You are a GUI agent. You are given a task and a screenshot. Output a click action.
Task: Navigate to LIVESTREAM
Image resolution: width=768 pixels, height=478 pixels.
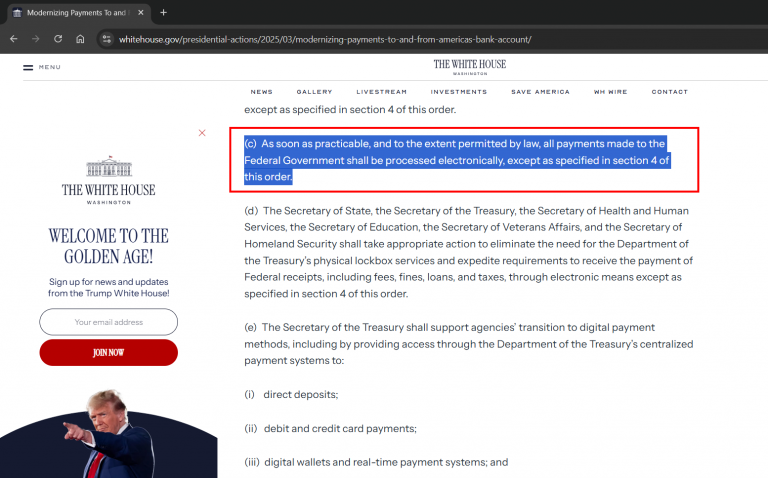(382, 92)
